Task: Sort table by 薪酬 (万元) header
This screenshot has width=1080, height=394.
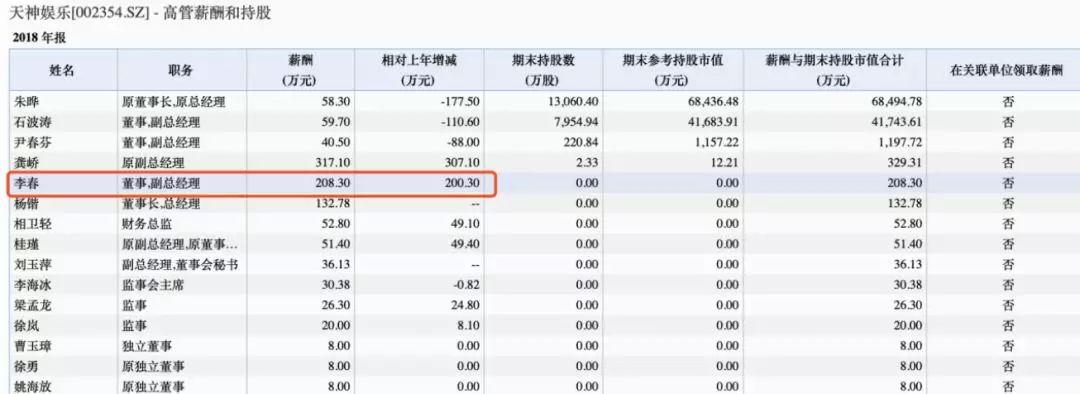Action: tap(299, 70)
